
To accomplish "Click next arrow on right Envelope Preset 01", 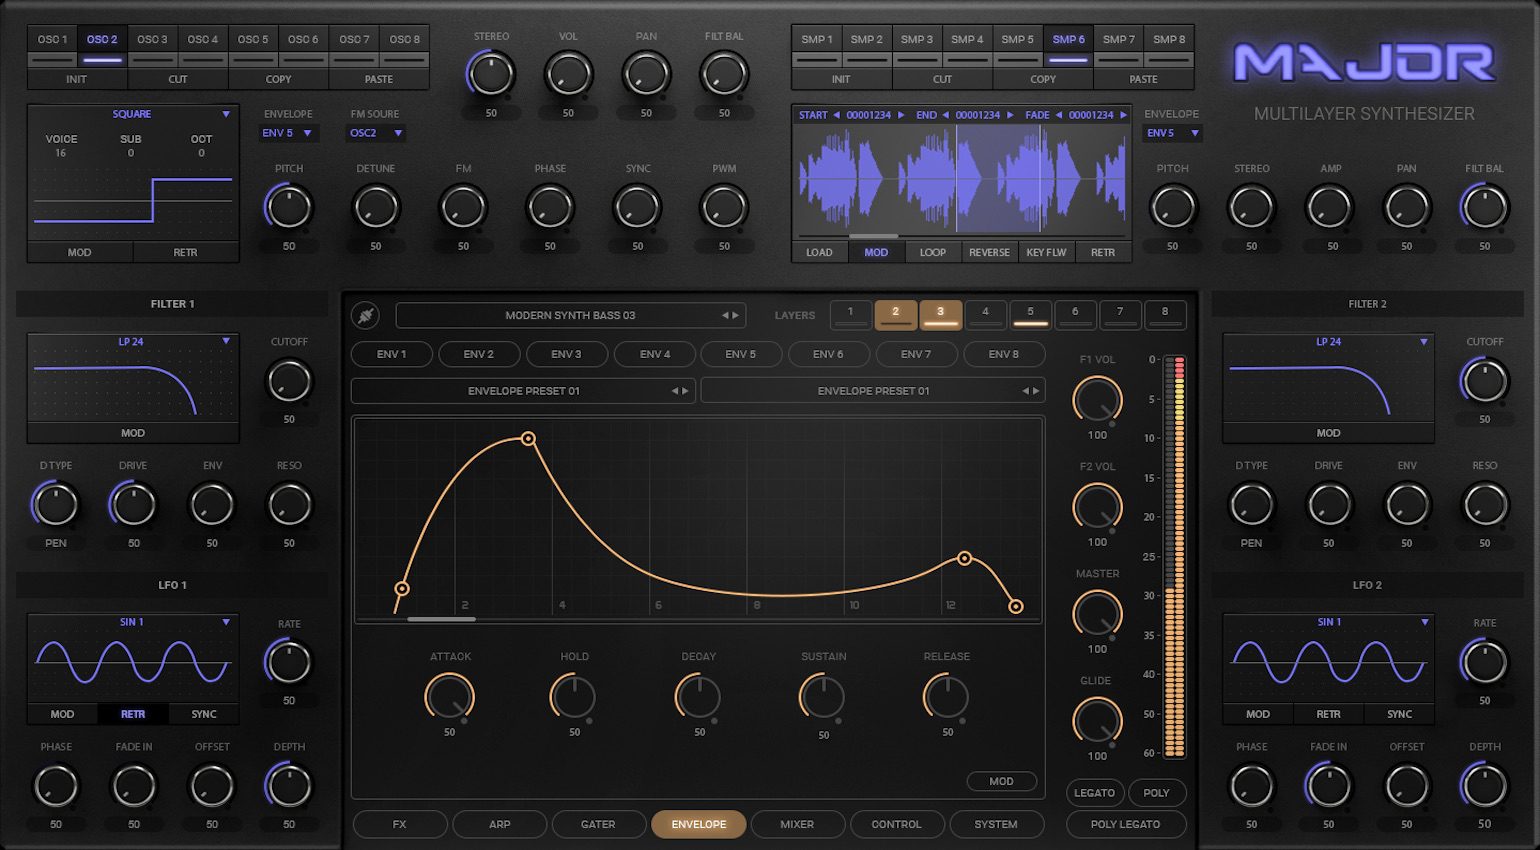I will pyautogui.click(x=1036, y=391).
